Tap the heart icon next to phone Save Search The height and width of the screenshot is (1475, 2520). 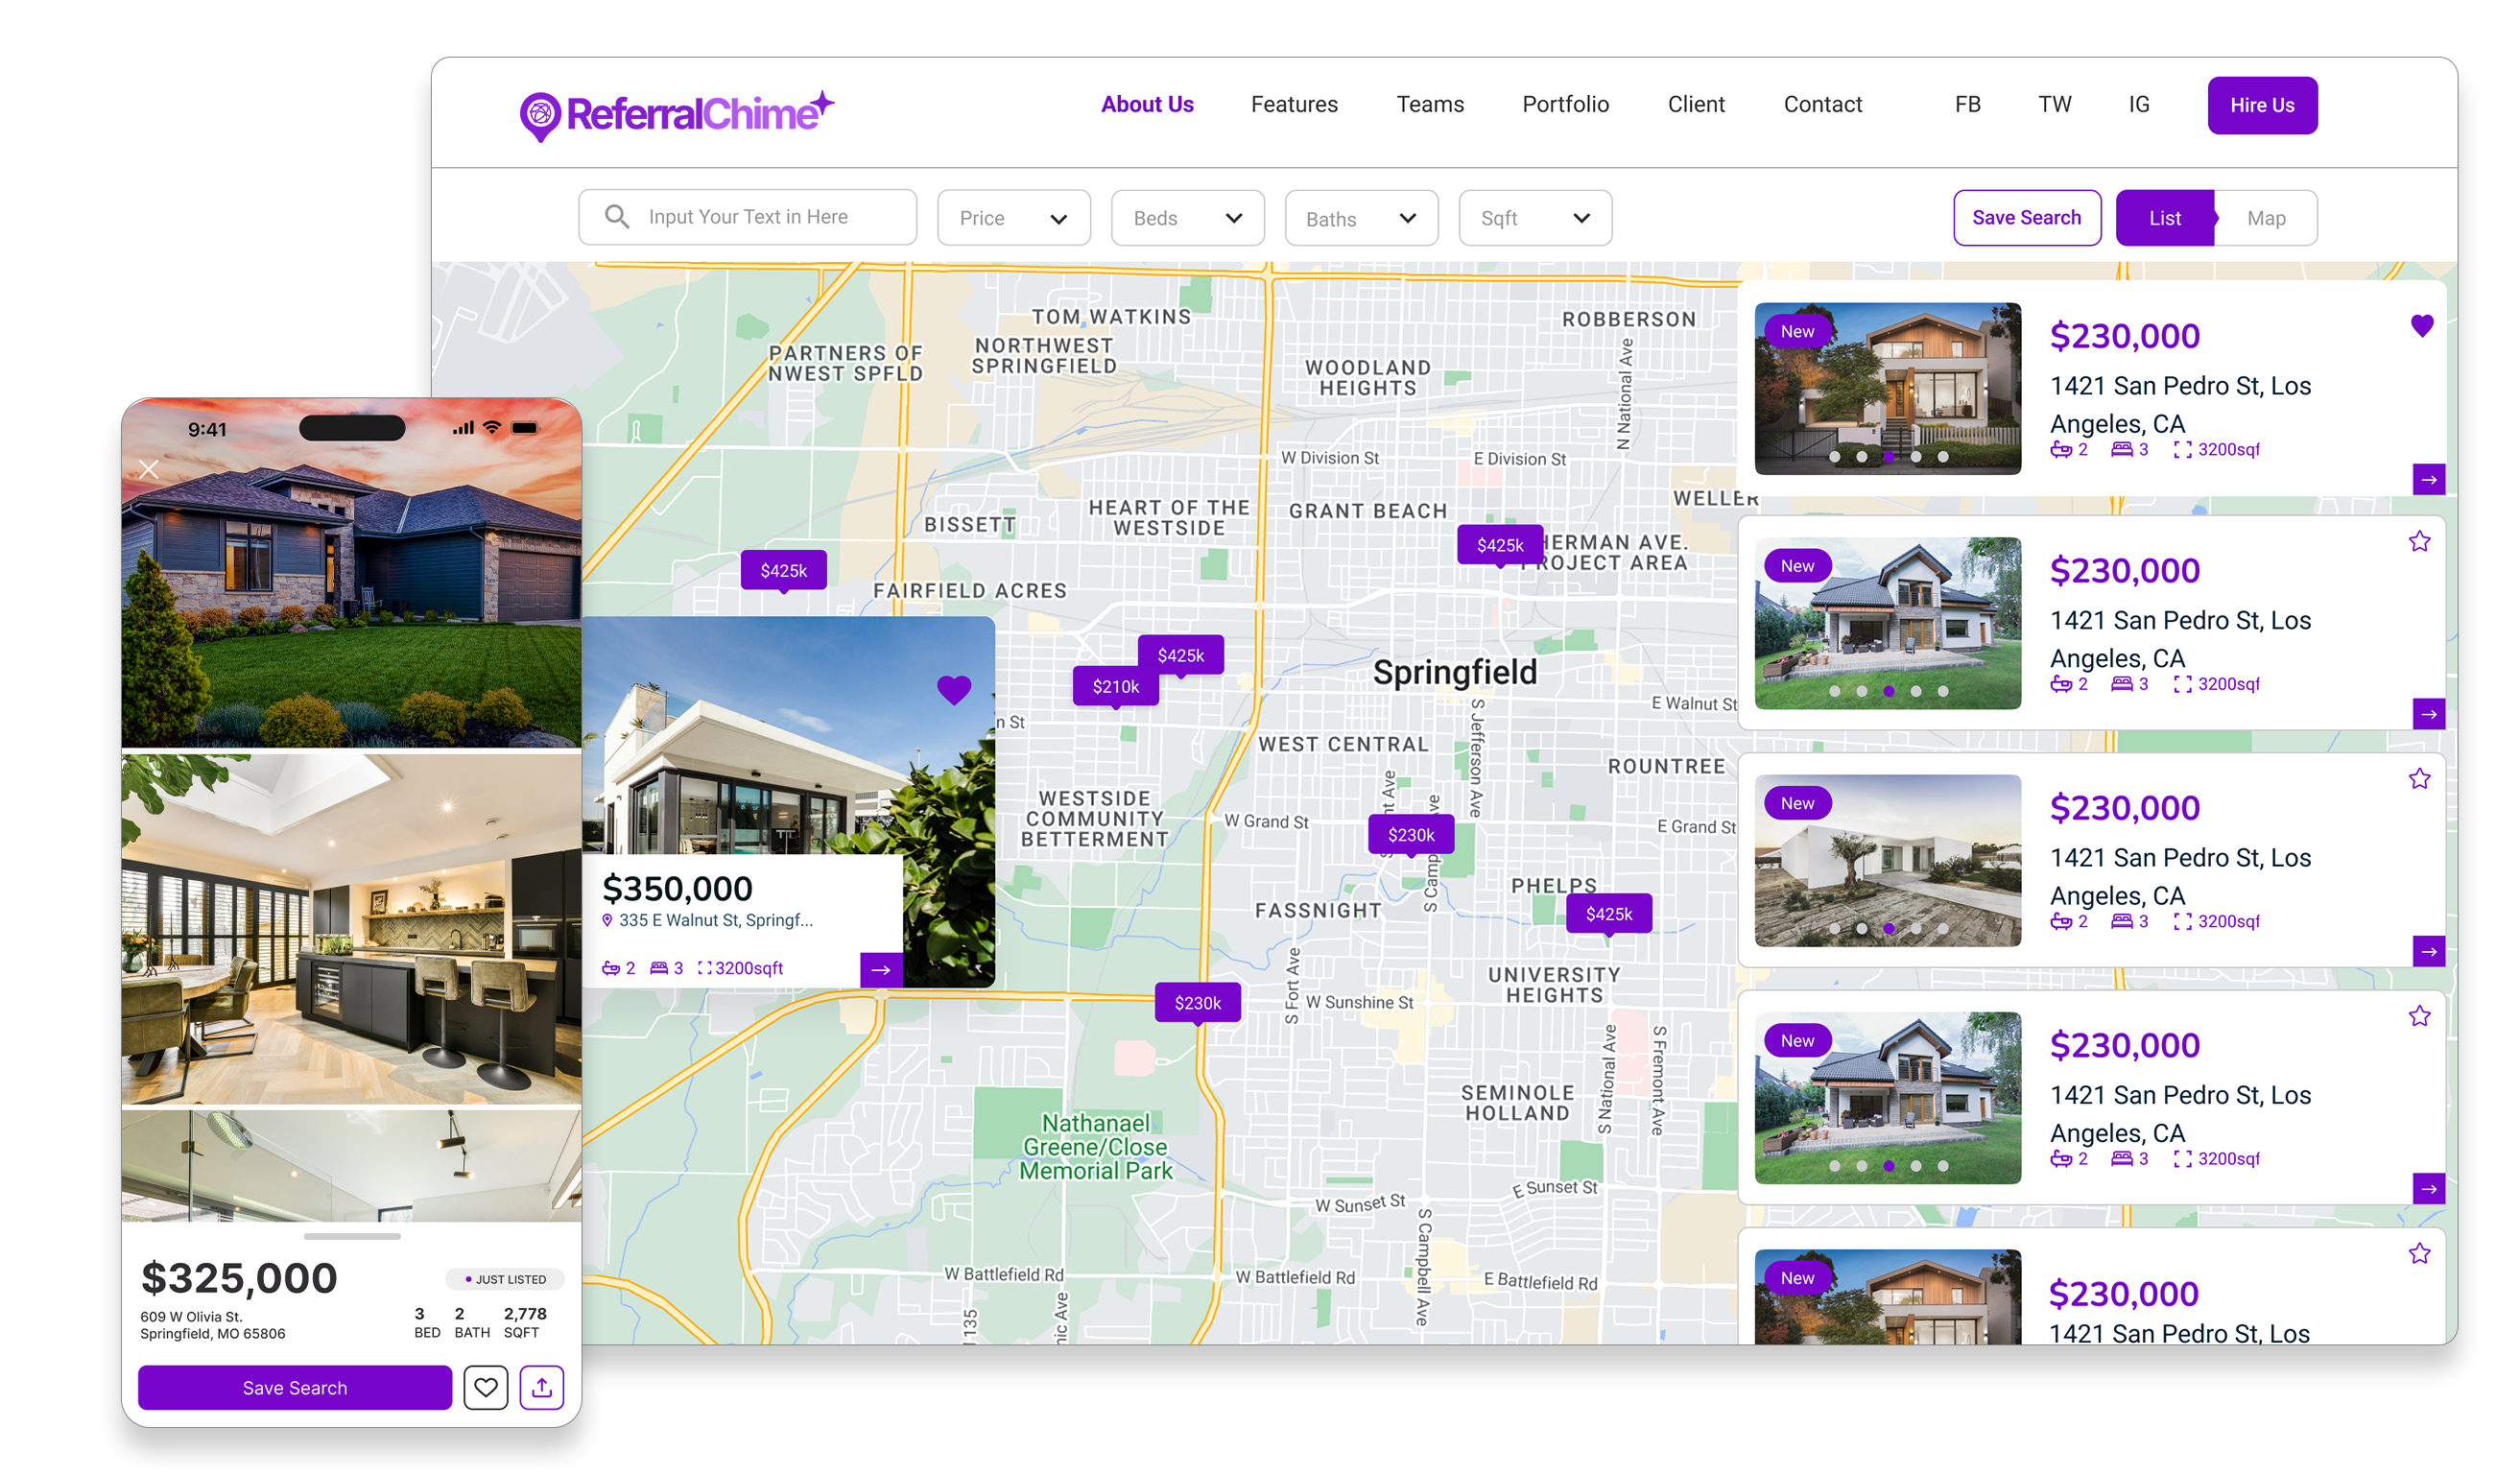click(x=486, y=1387)
